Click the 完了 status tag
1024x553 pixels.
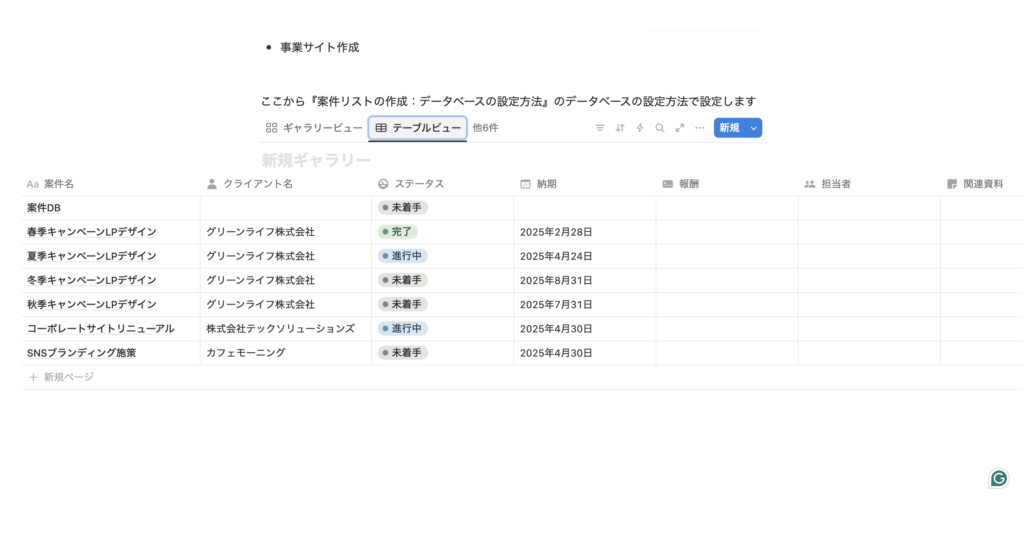pyautogui.click(x=398, y=232)
